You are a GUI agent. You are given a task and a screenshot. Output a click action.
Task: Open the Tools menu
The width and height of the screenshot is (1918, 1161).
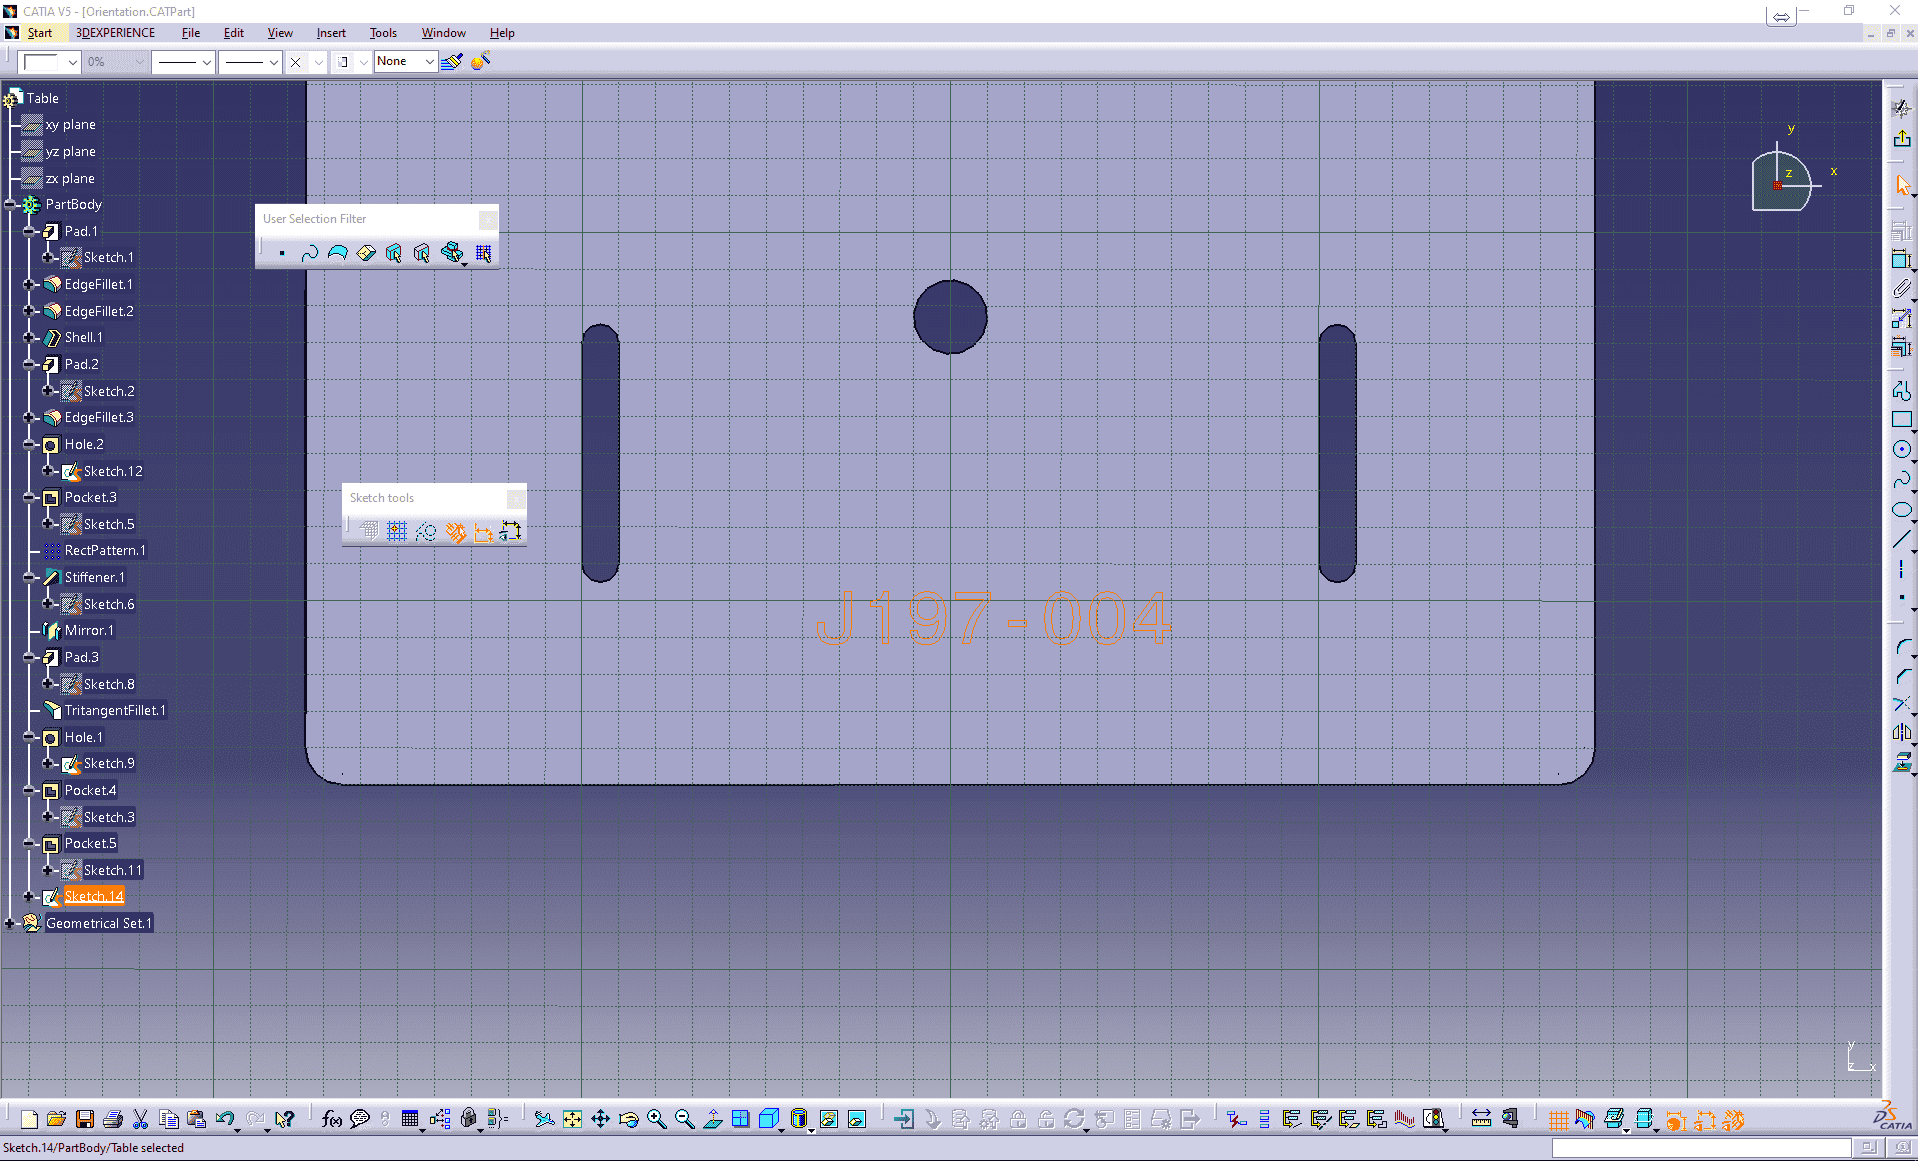coord(383,33)
